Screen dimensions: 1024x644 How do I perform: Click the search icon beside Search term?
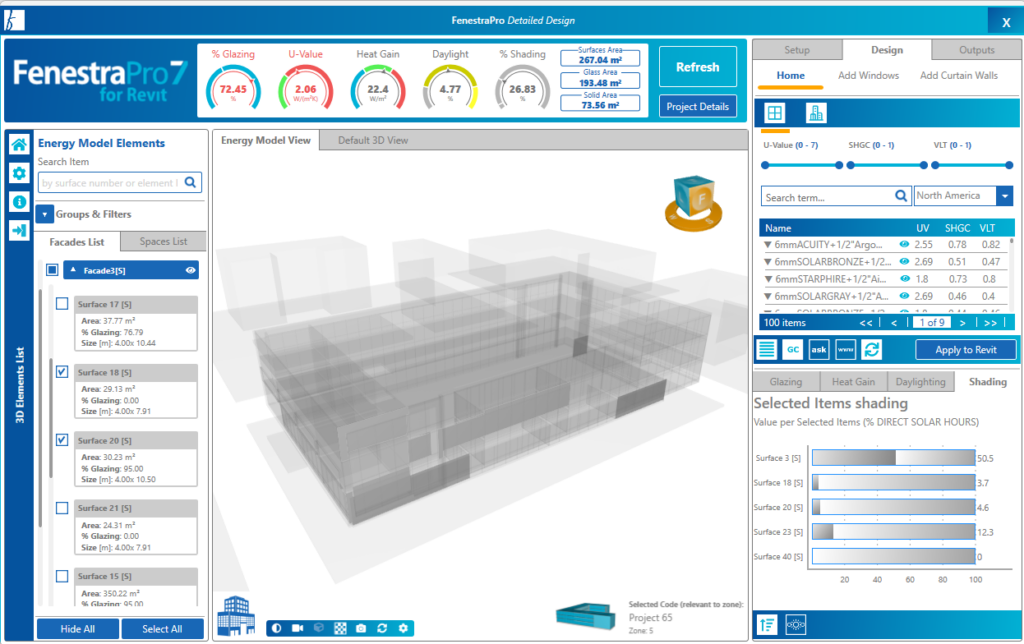click(901, 196)
